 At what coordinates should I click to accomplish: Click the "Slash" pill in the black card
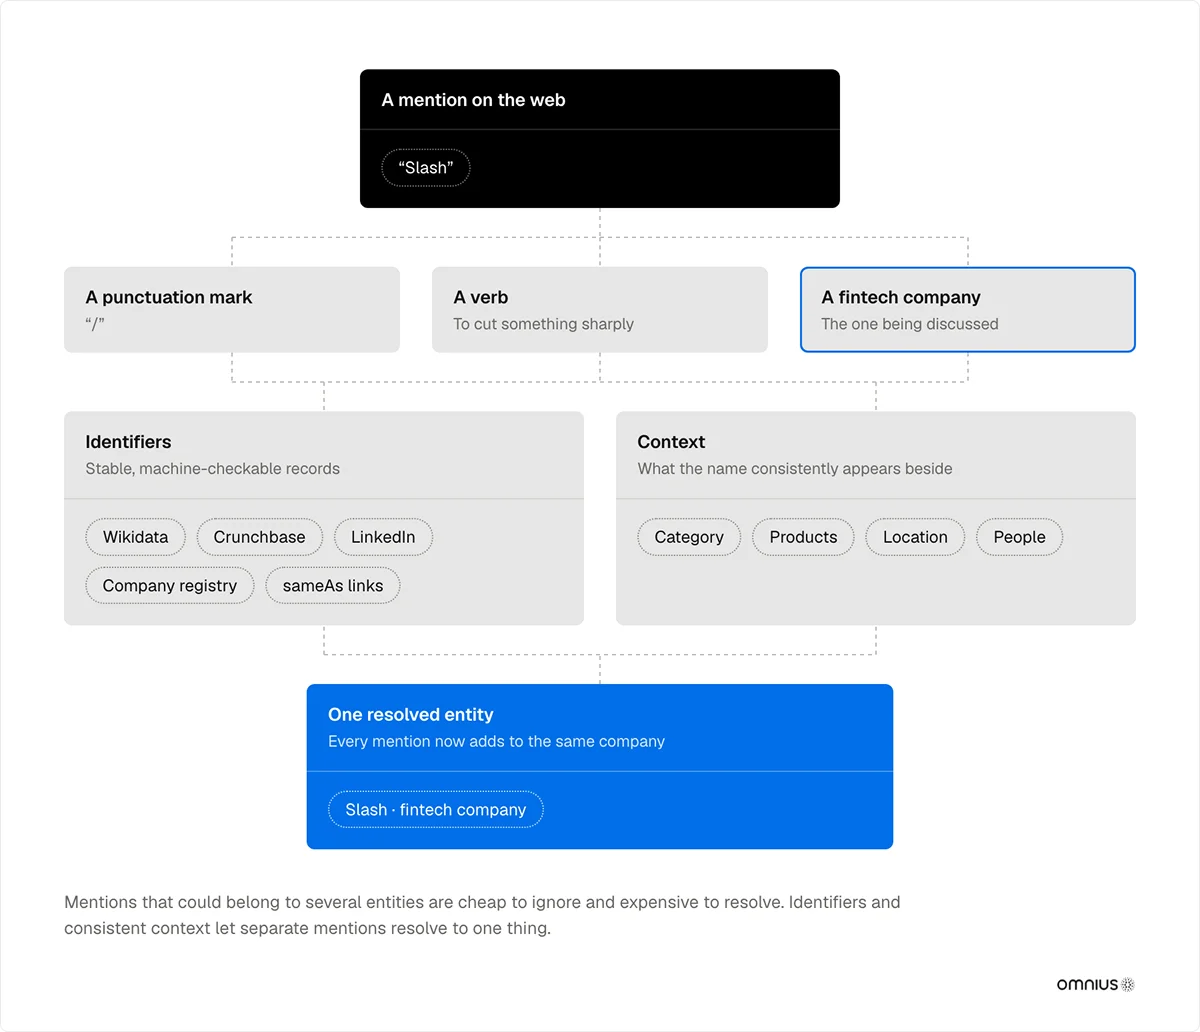pyautogui.click(x=426, y=168)
